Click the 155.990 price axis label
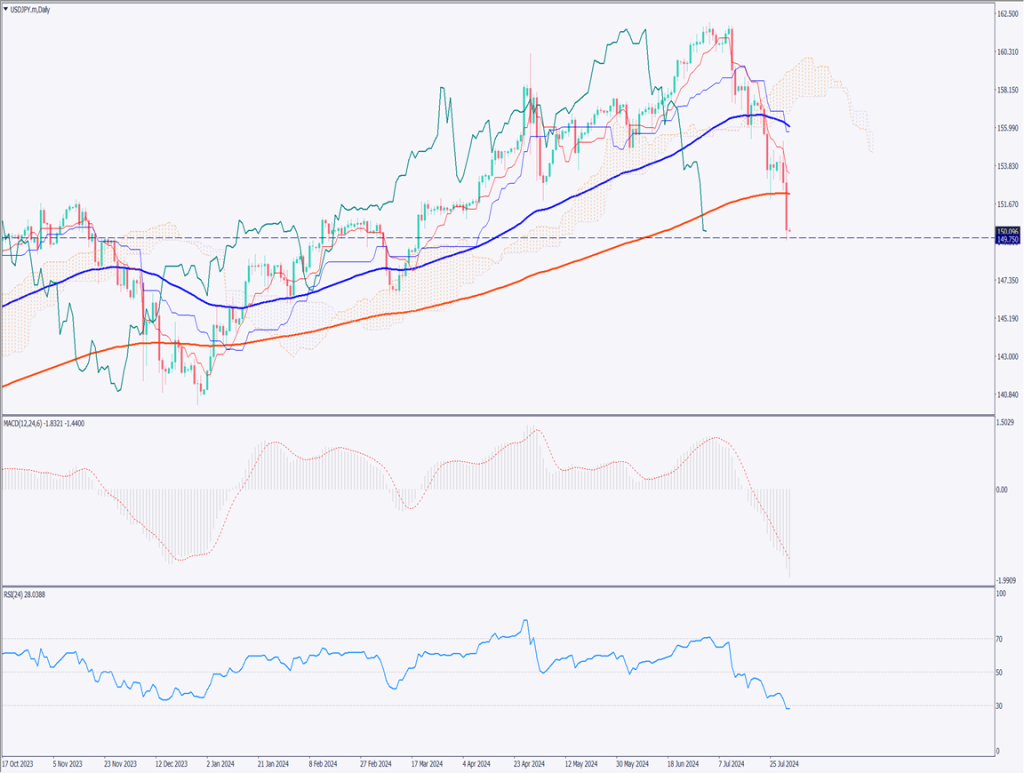 click(x=1007, y=128)
